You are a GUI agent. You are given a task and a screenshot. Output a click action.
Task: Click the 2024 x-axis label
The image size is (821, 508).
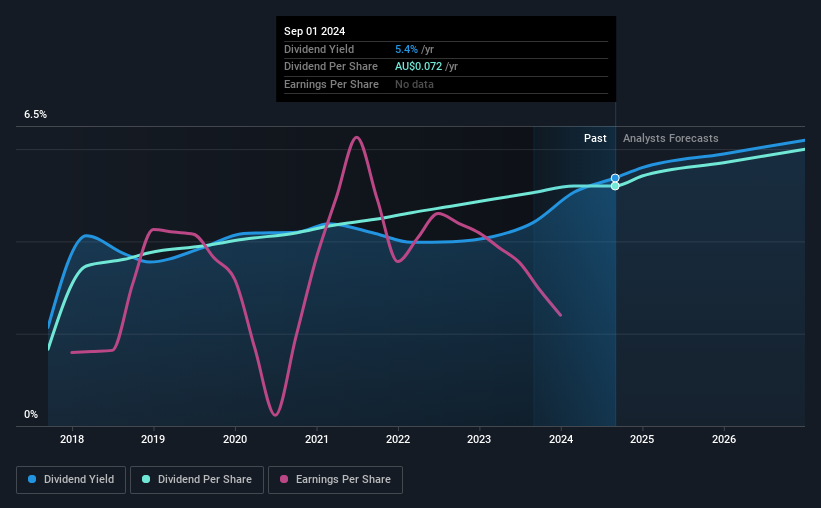561,439
